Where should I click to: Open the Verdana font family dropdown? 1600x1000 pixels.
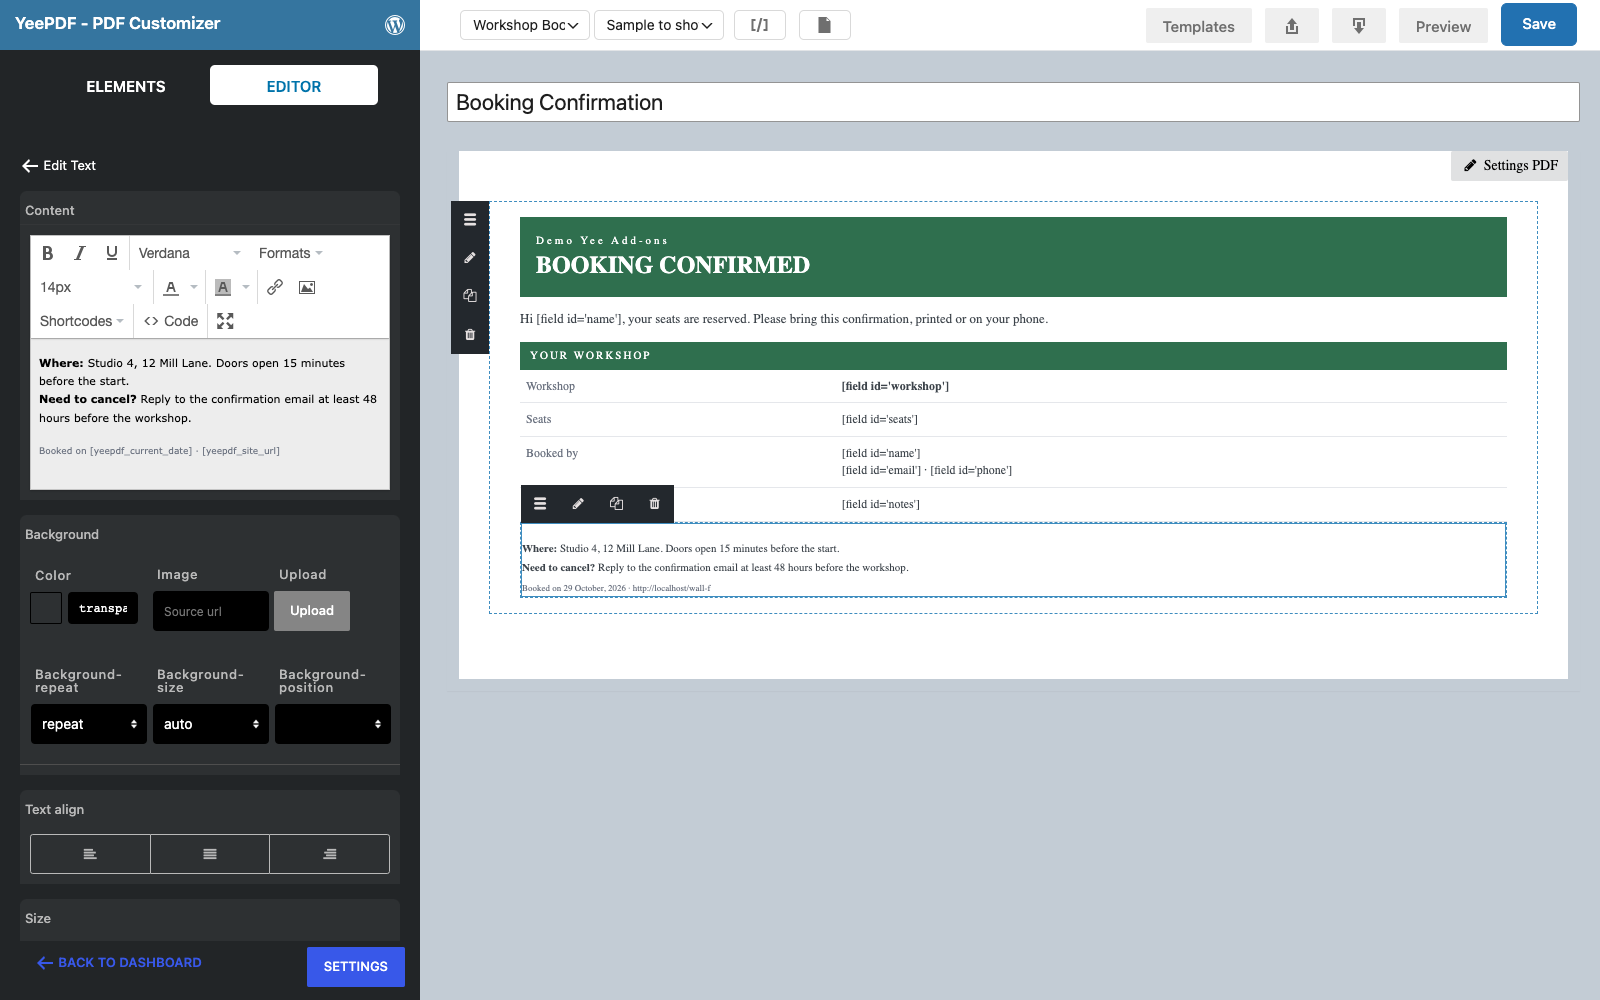189,253
